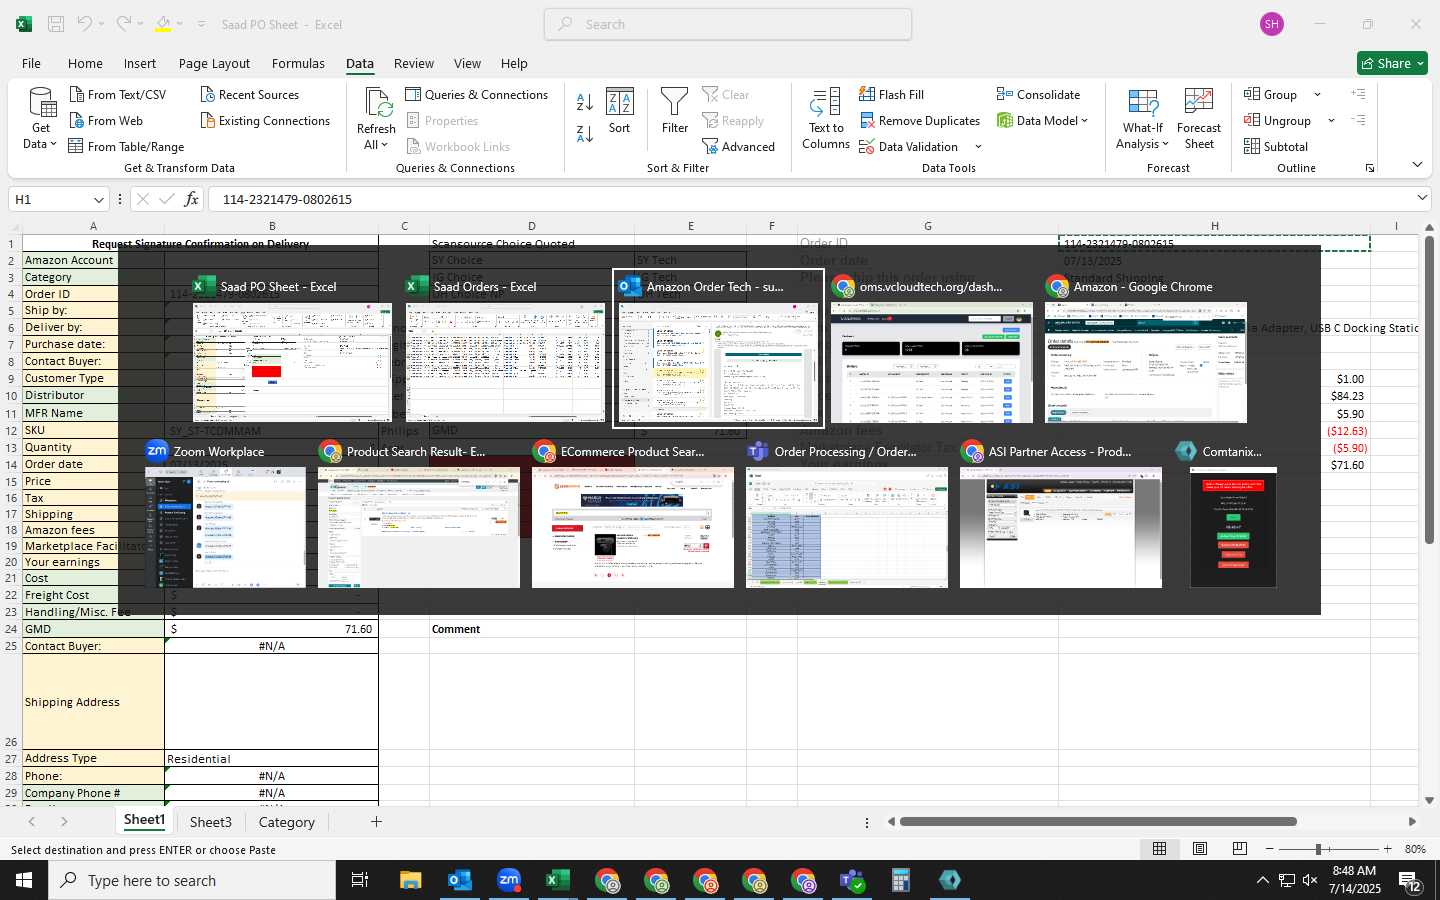Switch to the Review tab
Image resolution: width=1440 pixels, height=900 pixels.
click(414, 63)
